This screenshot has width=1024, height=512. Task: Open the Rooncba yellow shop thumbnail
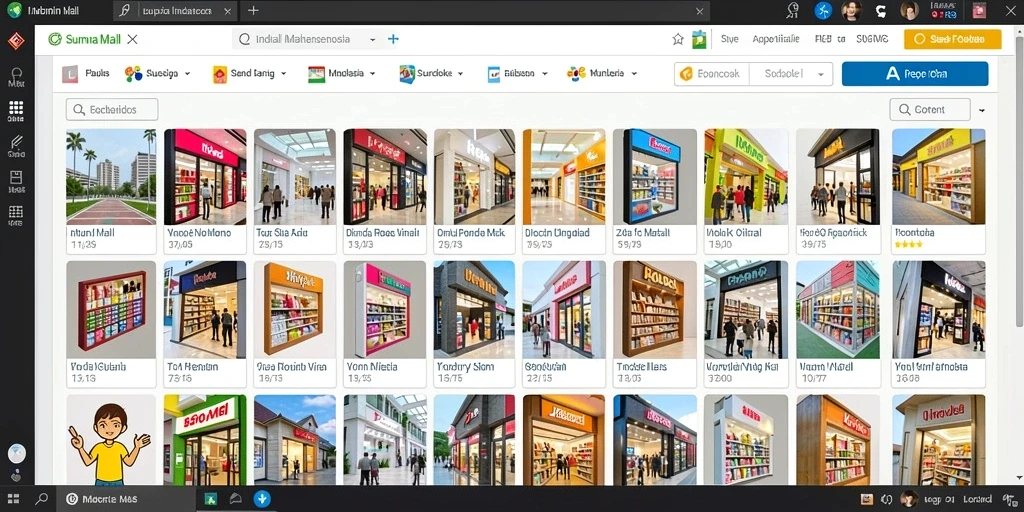pyautogui.click(x=938, y=176)
